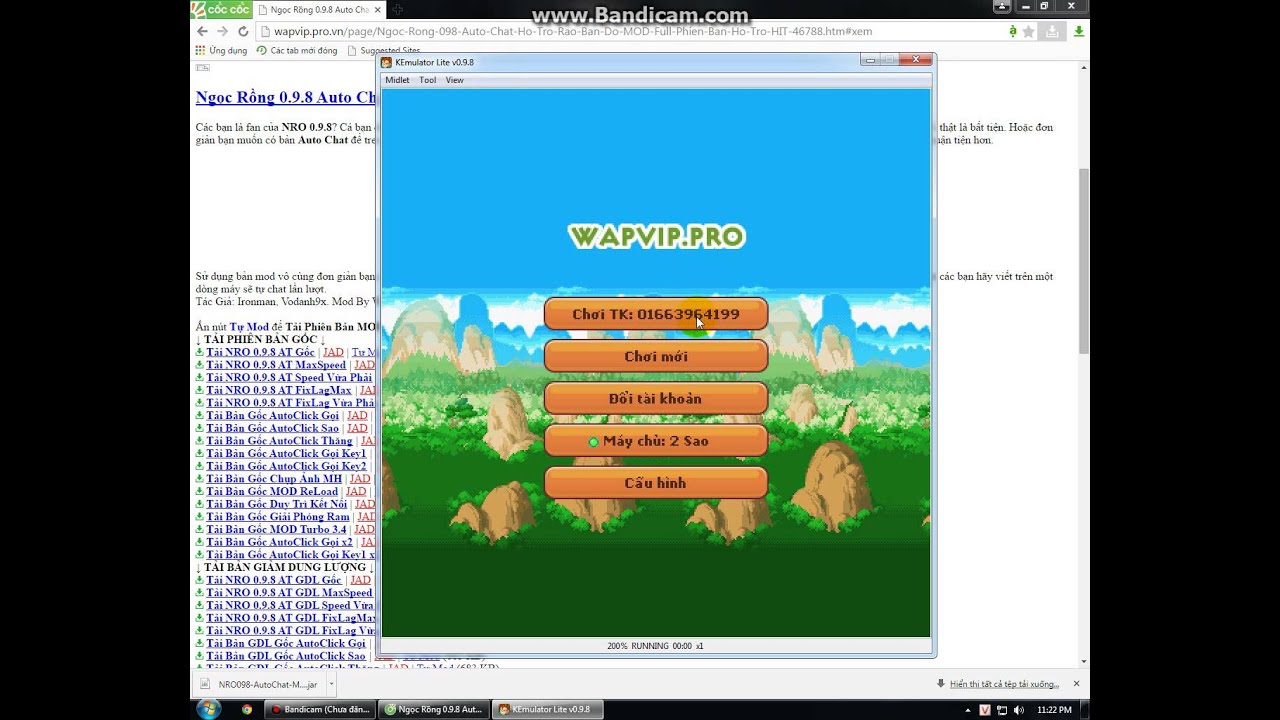This screenshot has height=720, width=1280.
Task: Click the red V tray icon
Action: [x=985, y=710]
